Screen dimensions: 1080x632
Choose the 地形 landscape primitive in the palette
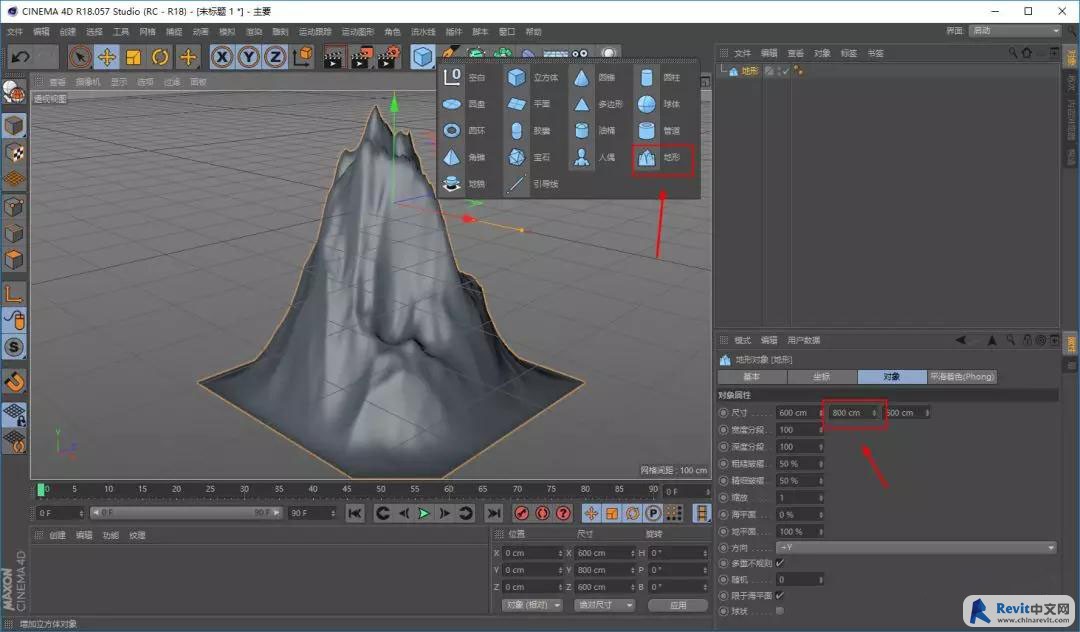[x=659, y=158]
